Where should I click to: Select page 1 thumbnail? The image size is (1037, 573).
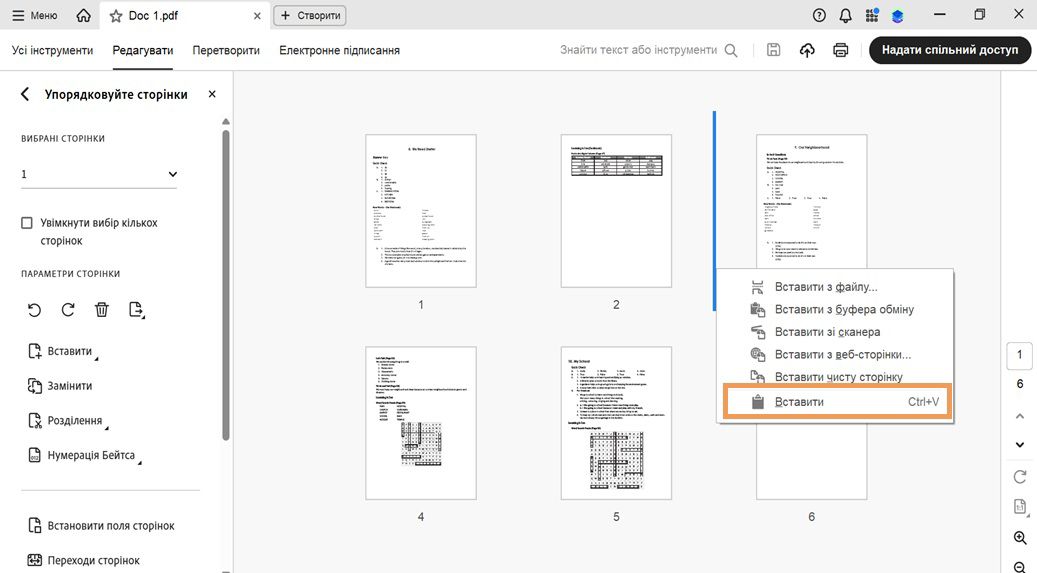click(x=421, y=211)
